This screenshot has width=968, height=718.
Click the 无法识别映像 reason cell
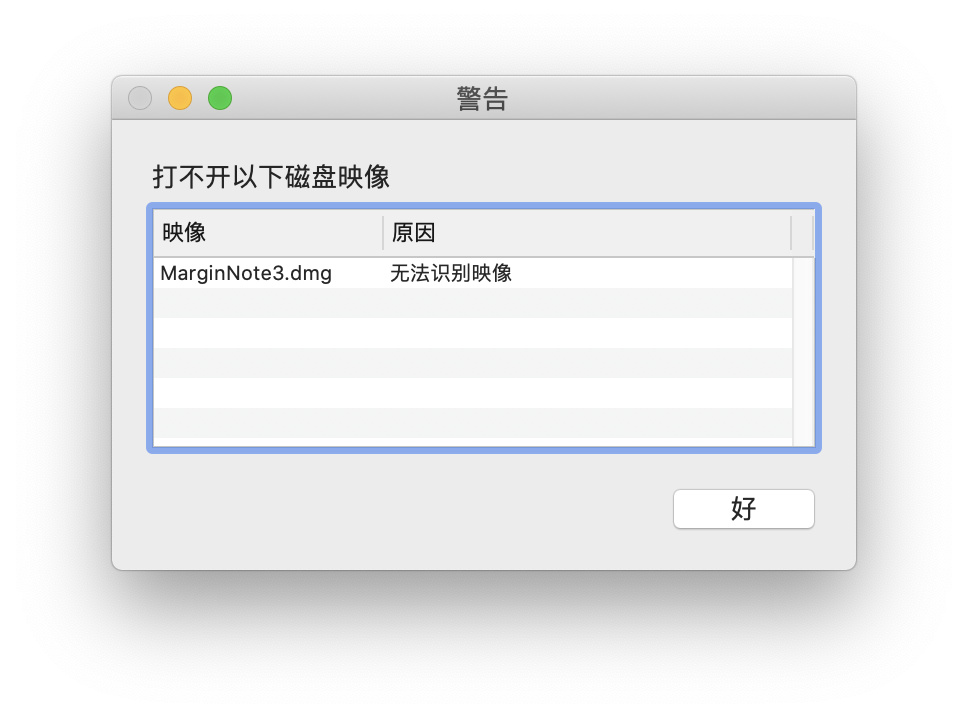point(451,273)
